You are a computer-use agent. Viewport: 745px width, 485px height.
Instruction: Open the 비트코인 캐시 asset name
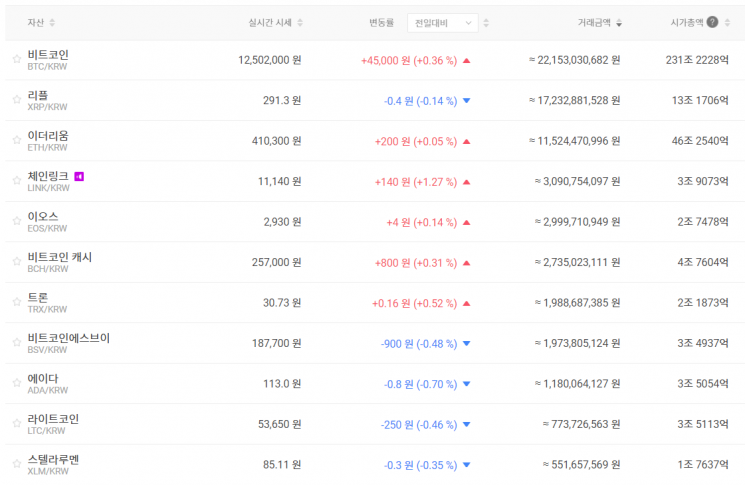pyautogui.click(x=59, y=257)
